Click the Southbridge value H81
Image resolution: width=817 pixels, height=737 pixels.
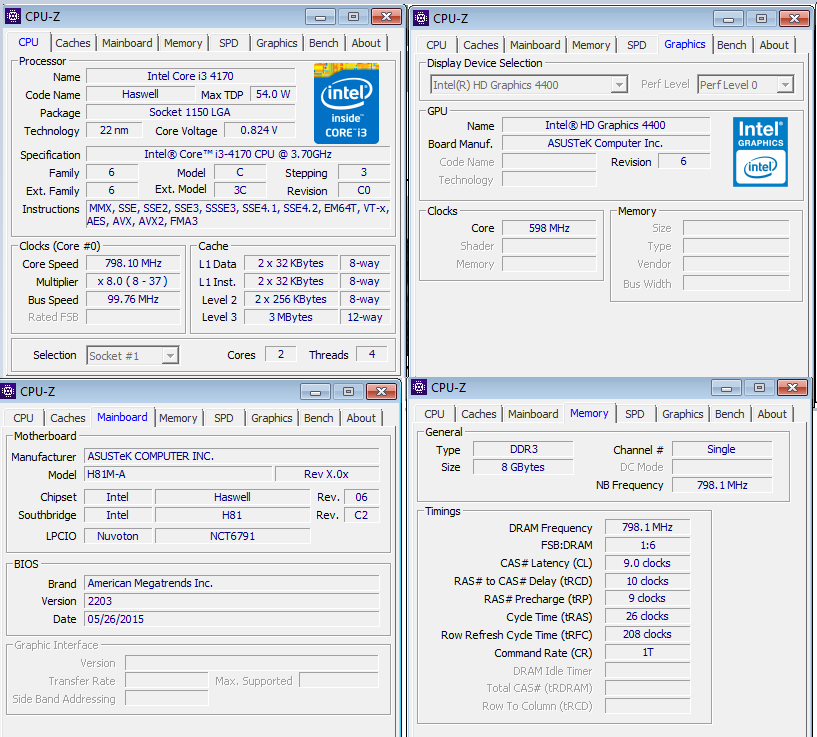(x=232, y=515)
